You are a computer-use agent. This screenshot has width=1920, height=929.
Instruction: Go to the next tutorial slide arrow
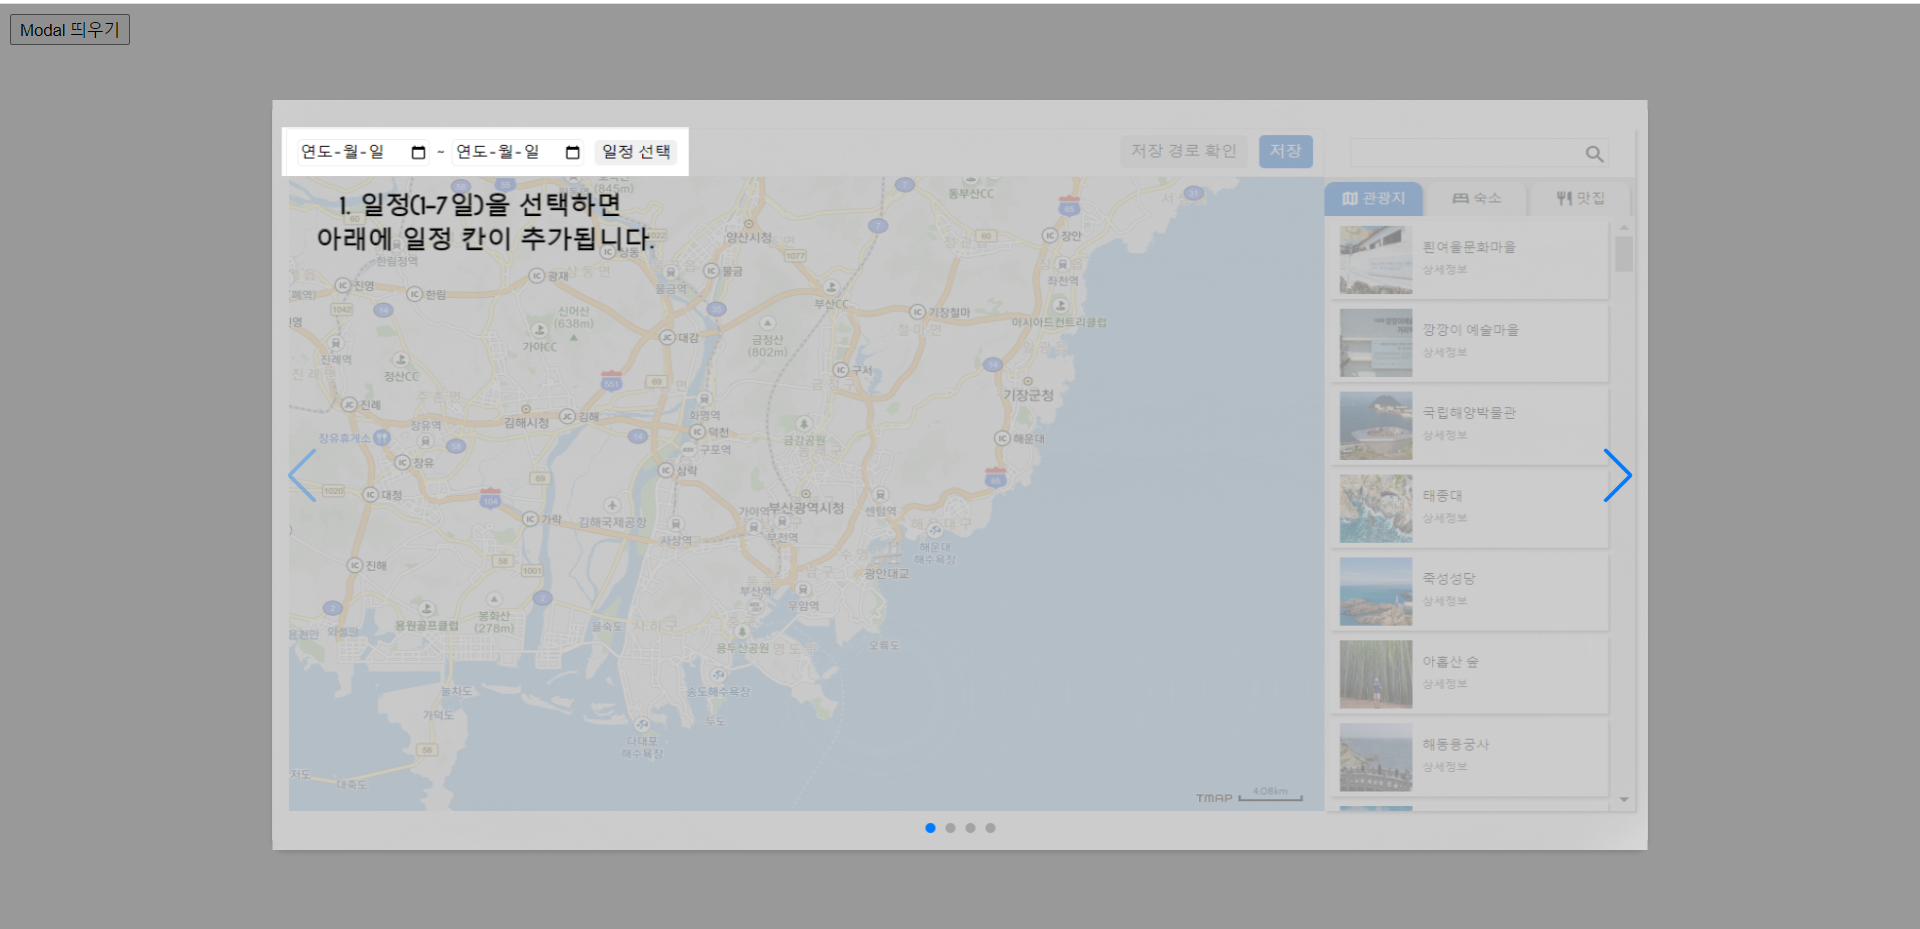click(x=1617, y=475)
